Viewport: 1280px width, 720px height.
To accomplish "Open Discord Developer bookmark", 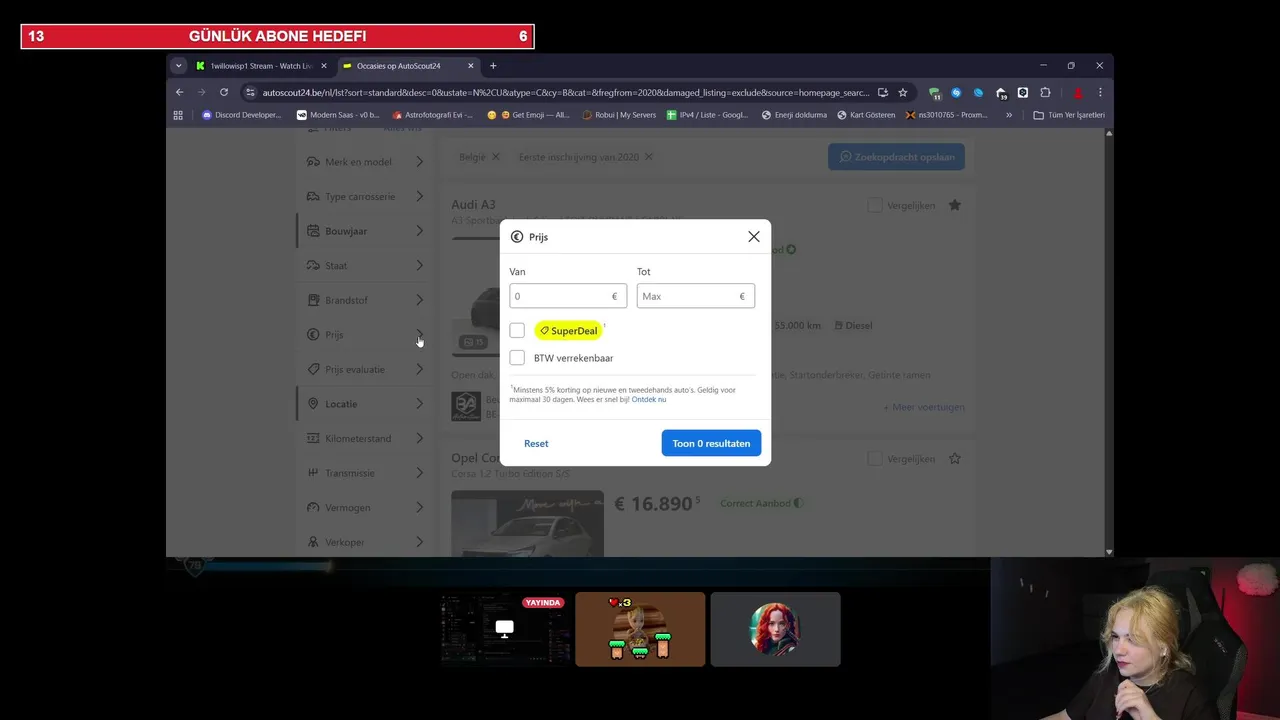I will (x=242, y=115).
